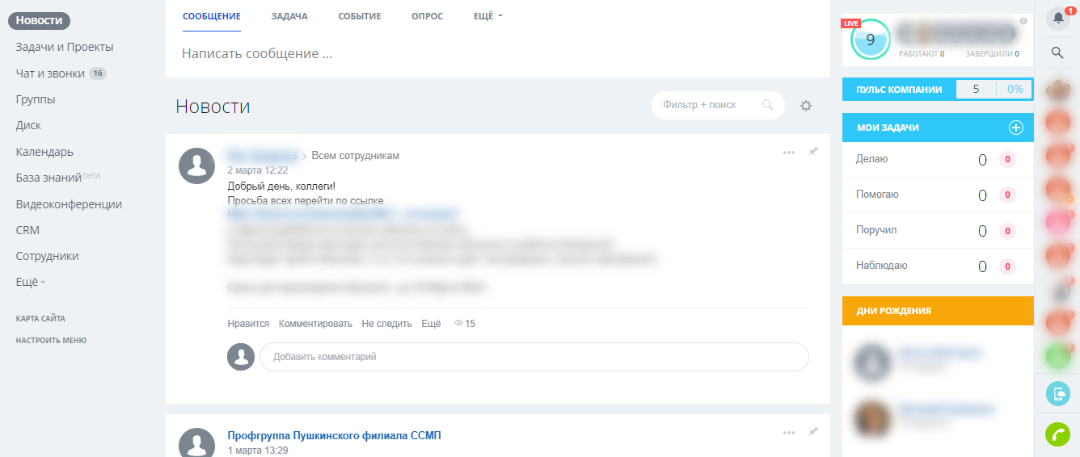1080x457 pixels.
Task: Click the 16 unread badge by Чат и звонки
Action: (98, 73)
